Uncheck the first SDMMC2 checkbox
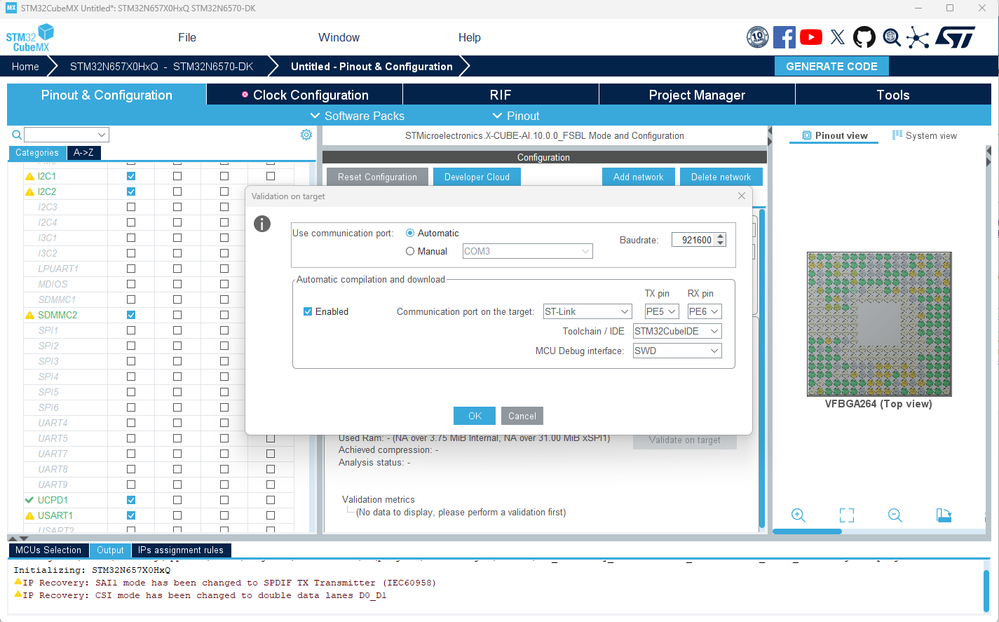 (131, 315)
